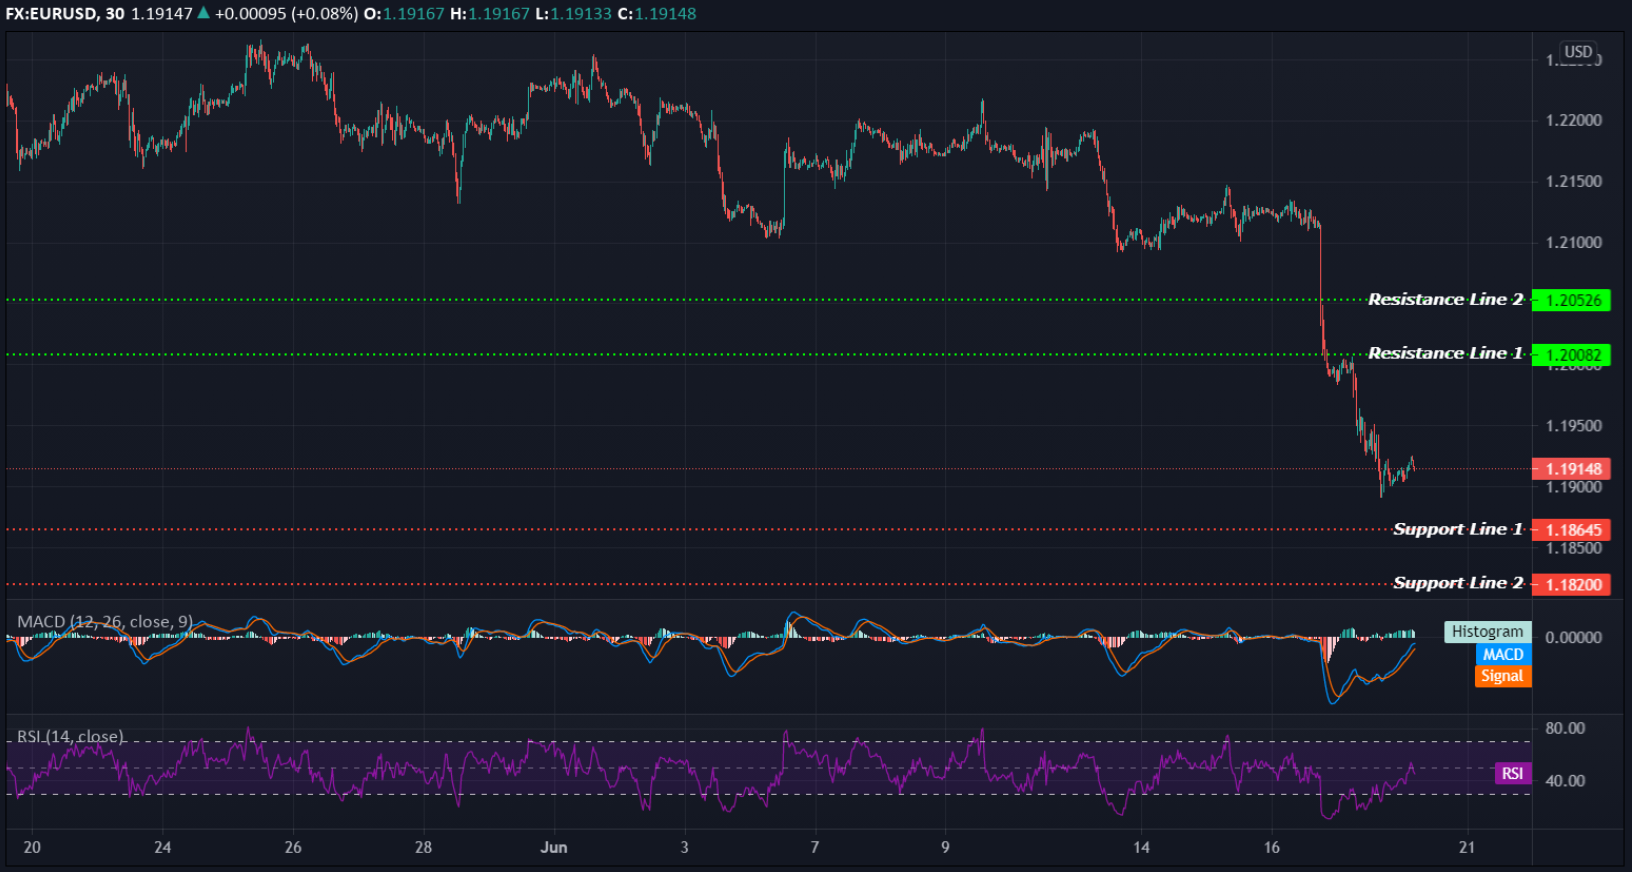Image resolution: width=1632 pixels, height=872 pixels.
Task: Click the 0.00000 MACD axis value
Action: point(1573,637)
